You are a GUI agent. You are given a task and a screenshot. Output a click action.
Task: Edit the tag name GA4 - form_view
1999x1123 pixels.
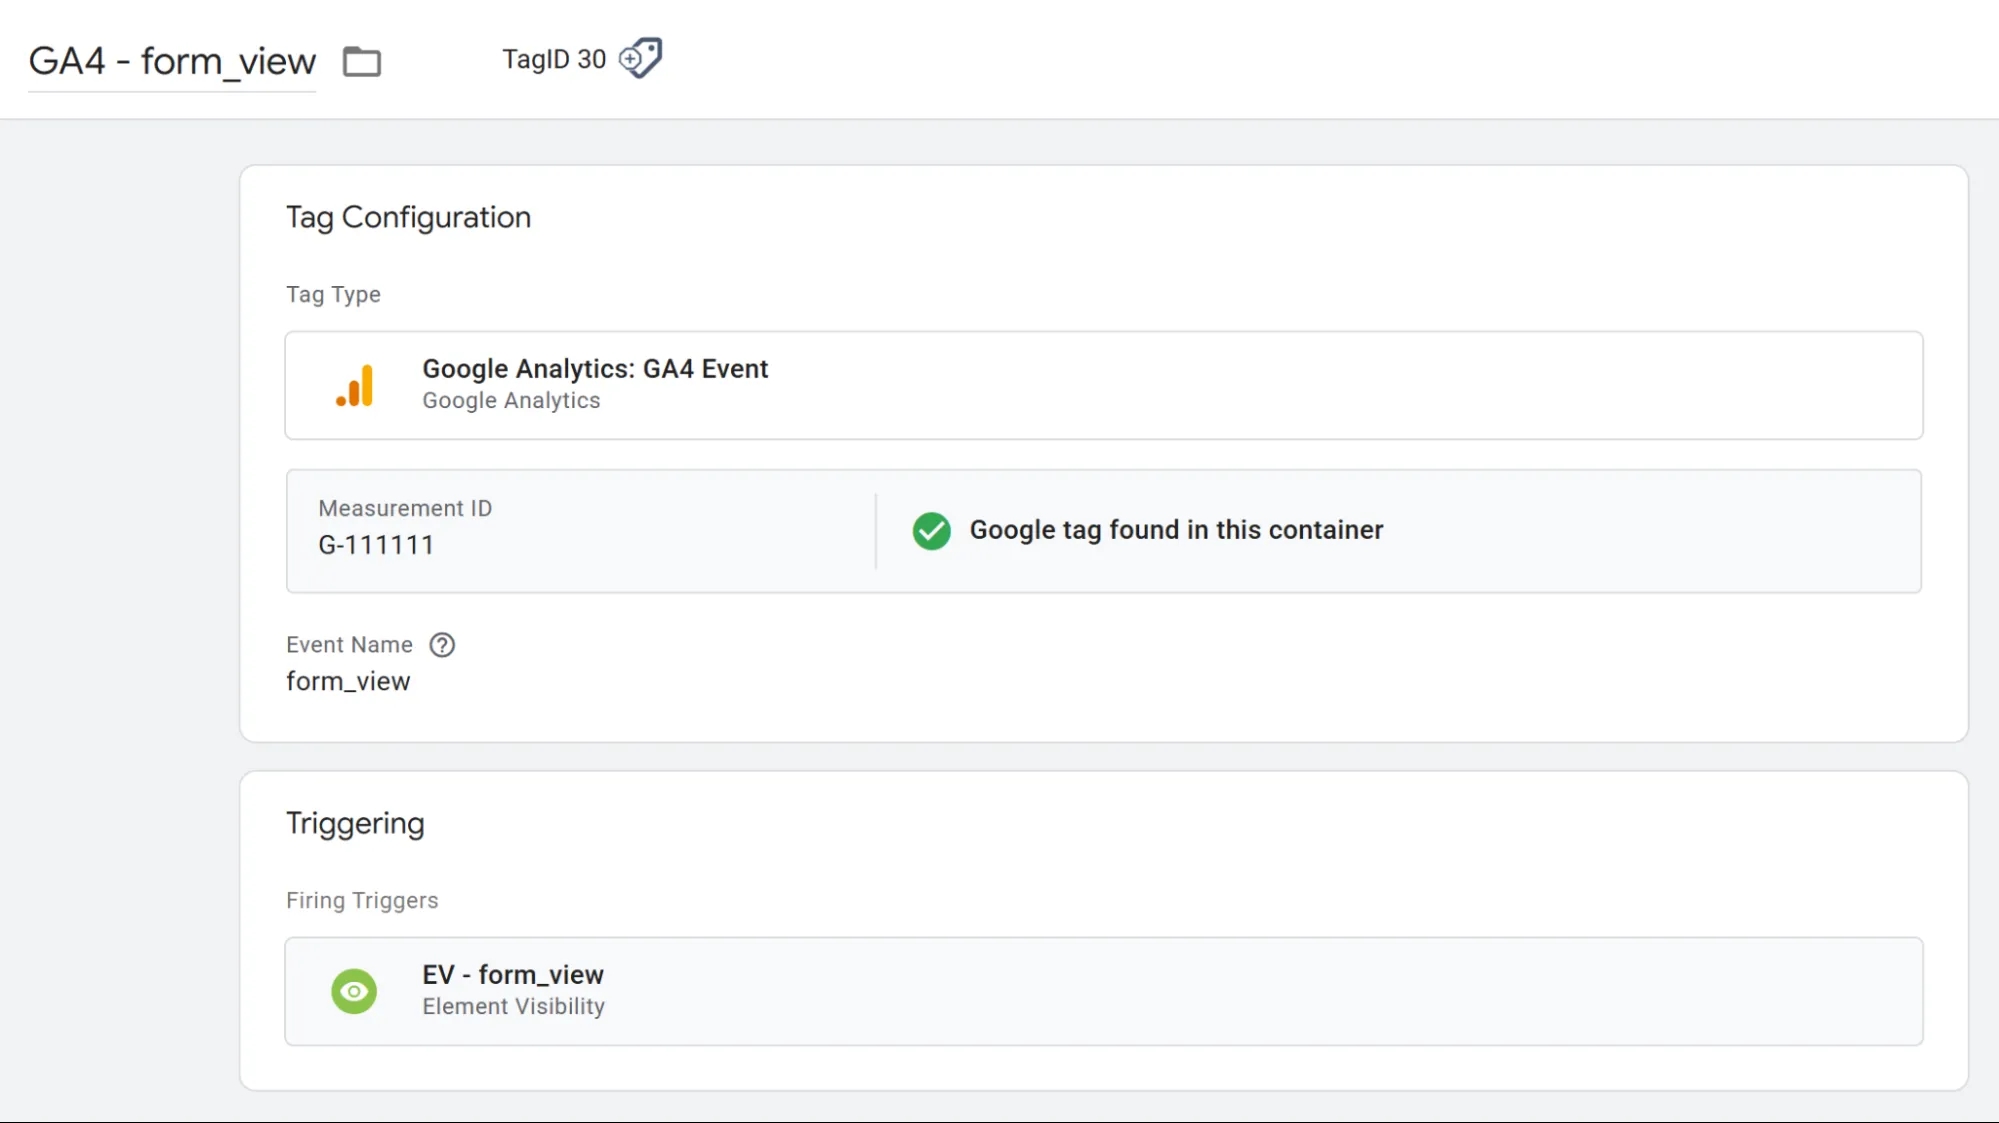172,62
